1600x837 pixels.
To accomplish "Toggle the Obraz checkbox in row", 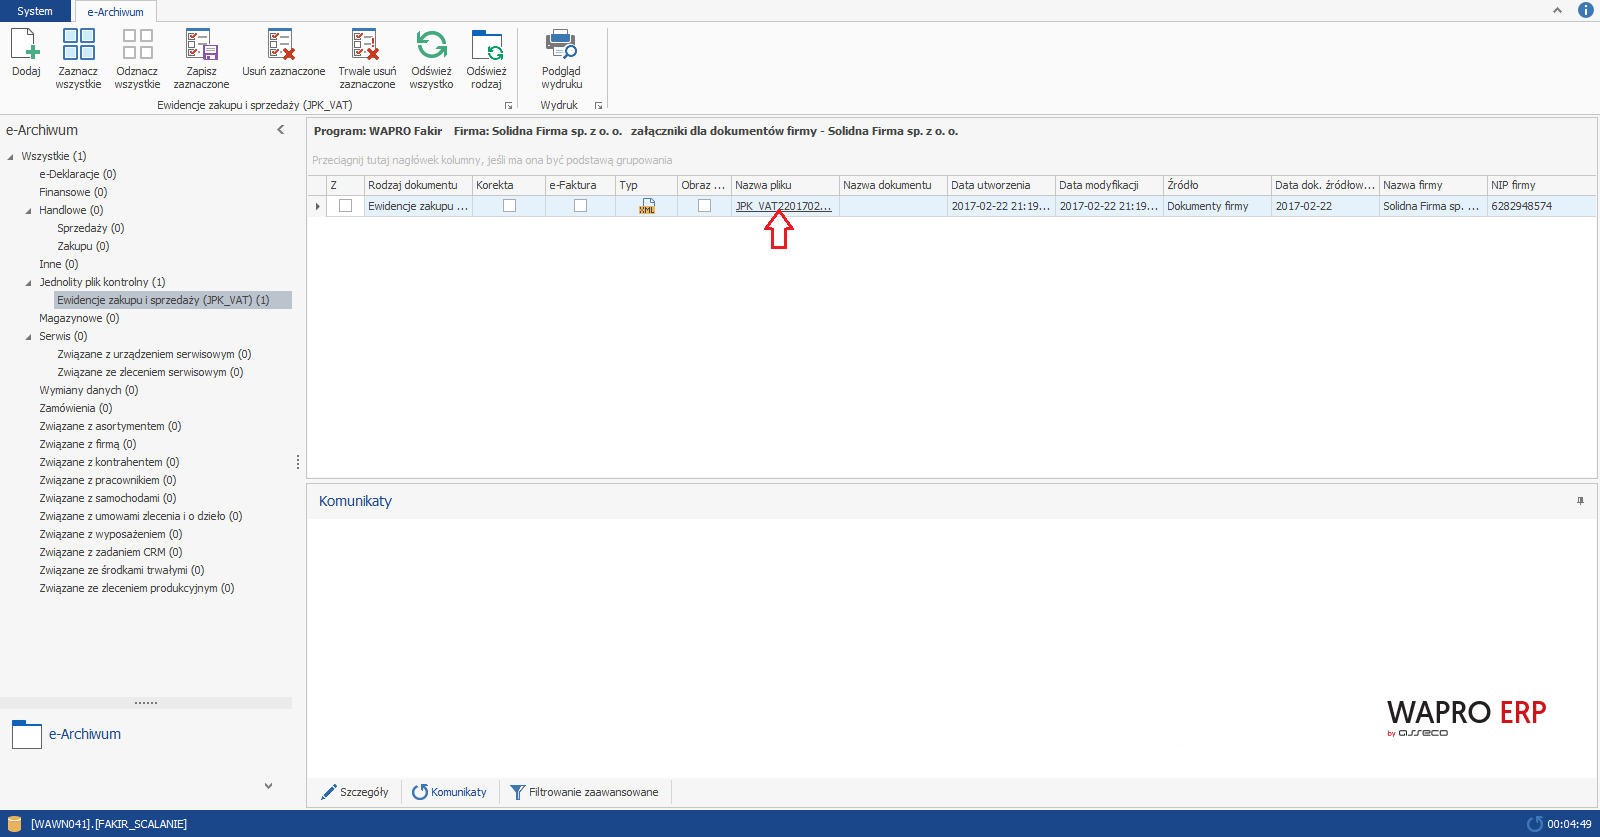I will [704, 206].
